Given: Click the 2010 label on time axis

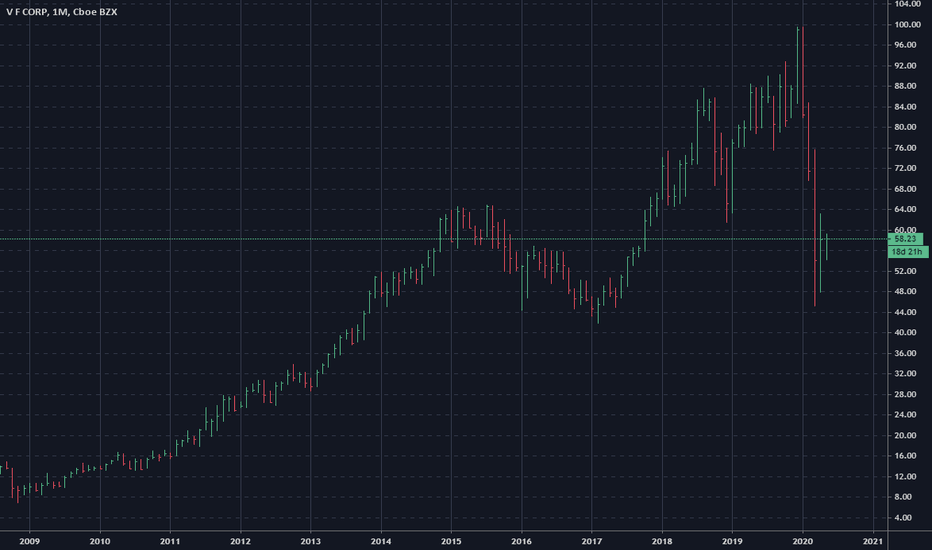Looking at the screenshot, I should click(x=100, y=541).
